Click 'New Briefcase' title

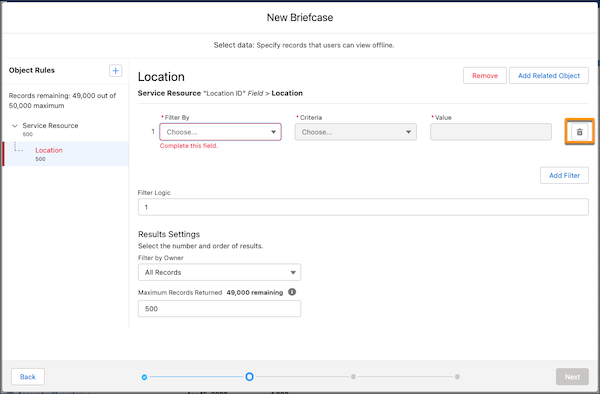[x=300, y=18]
